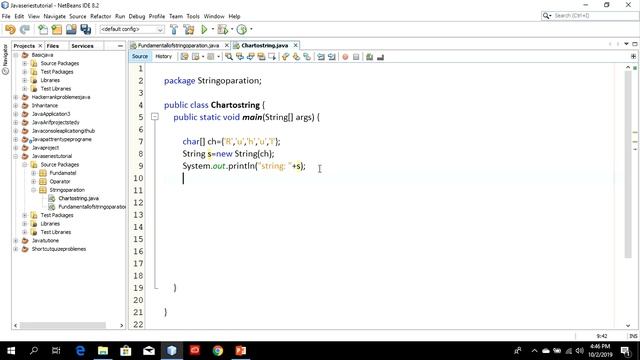
Task: Expand the Basicjava Source Packages node
Action: [24, 63]
